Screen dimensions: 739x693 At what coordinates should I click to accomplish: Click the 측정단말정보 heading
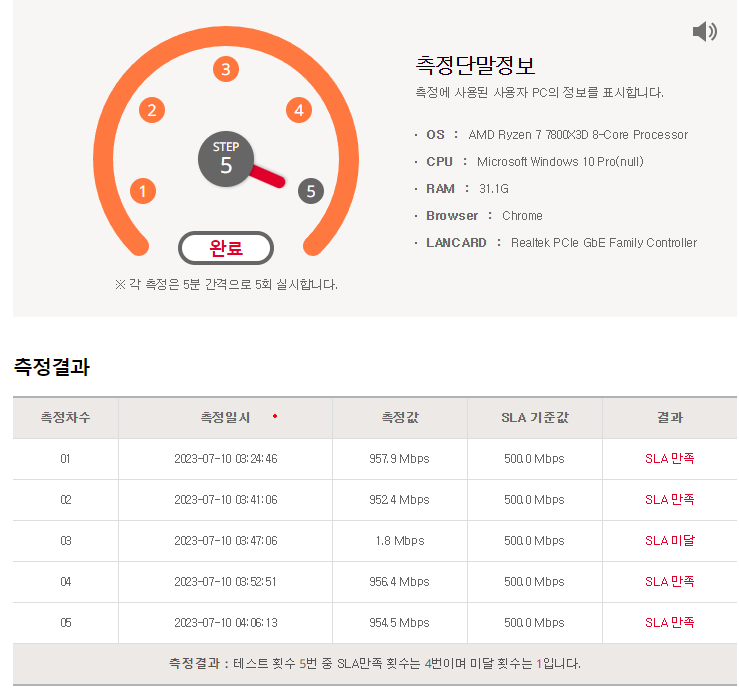(x=475, y=66)
